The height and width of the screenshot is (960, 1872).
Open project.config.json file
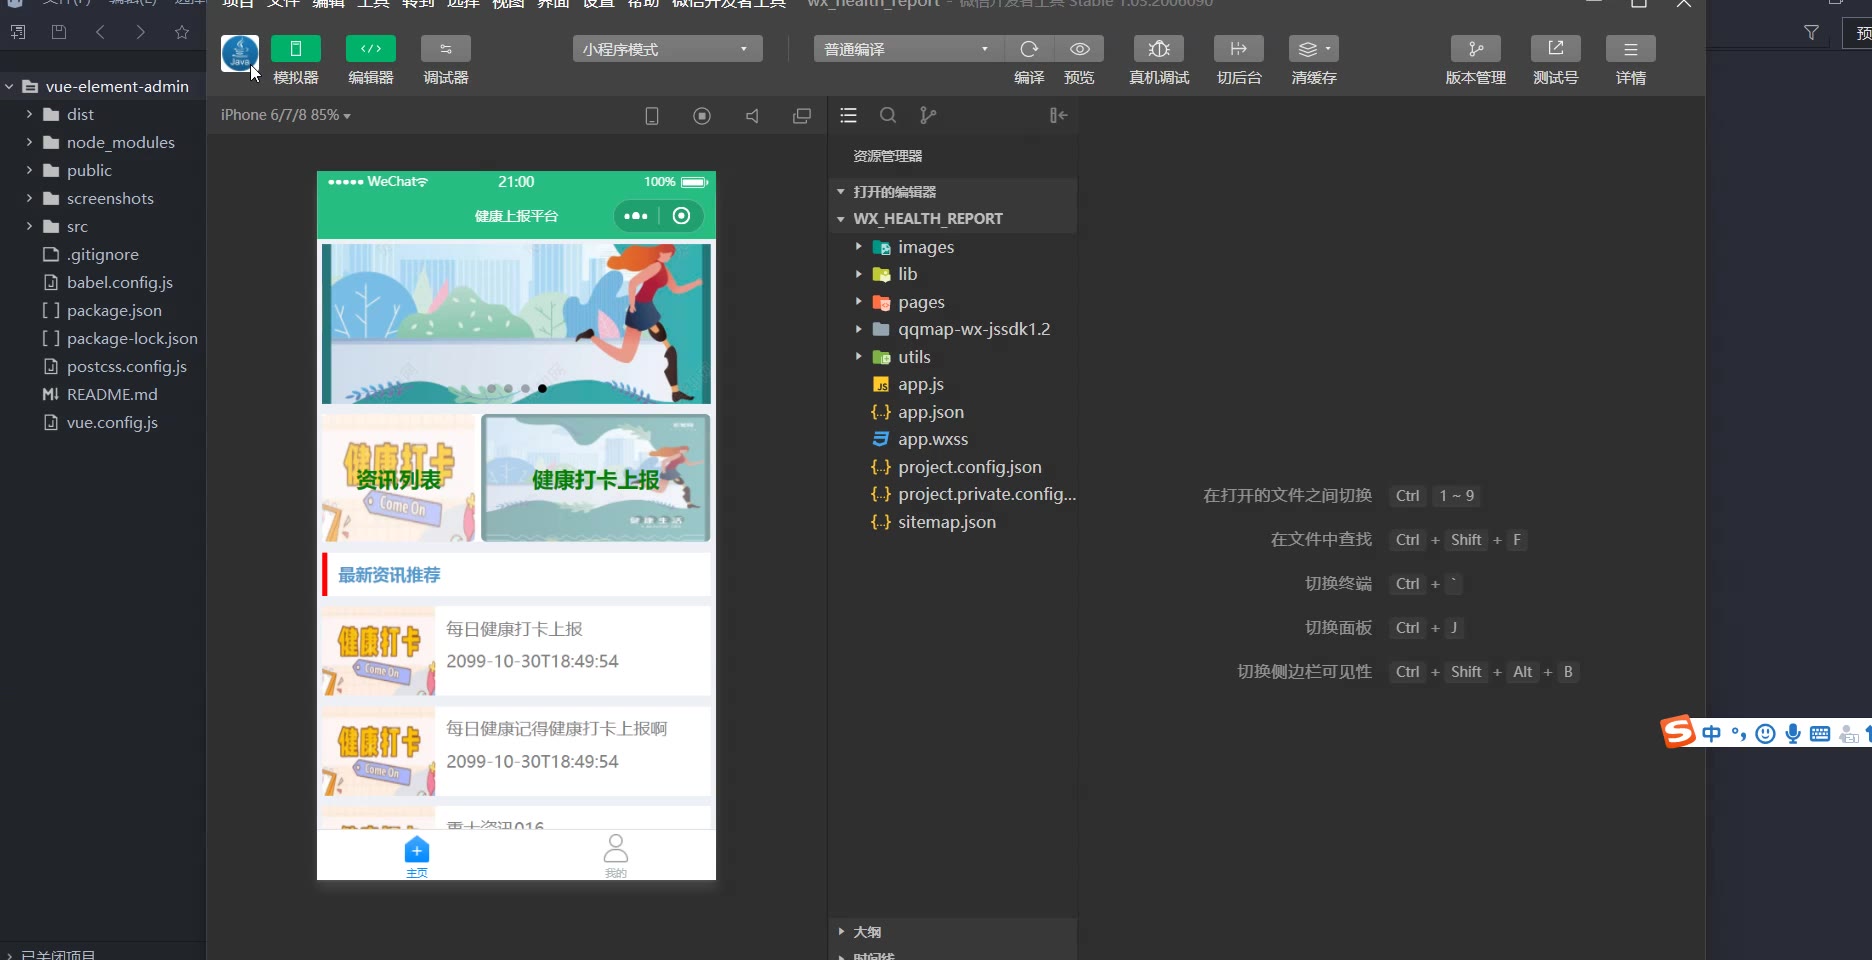click(x=953, y=467)
